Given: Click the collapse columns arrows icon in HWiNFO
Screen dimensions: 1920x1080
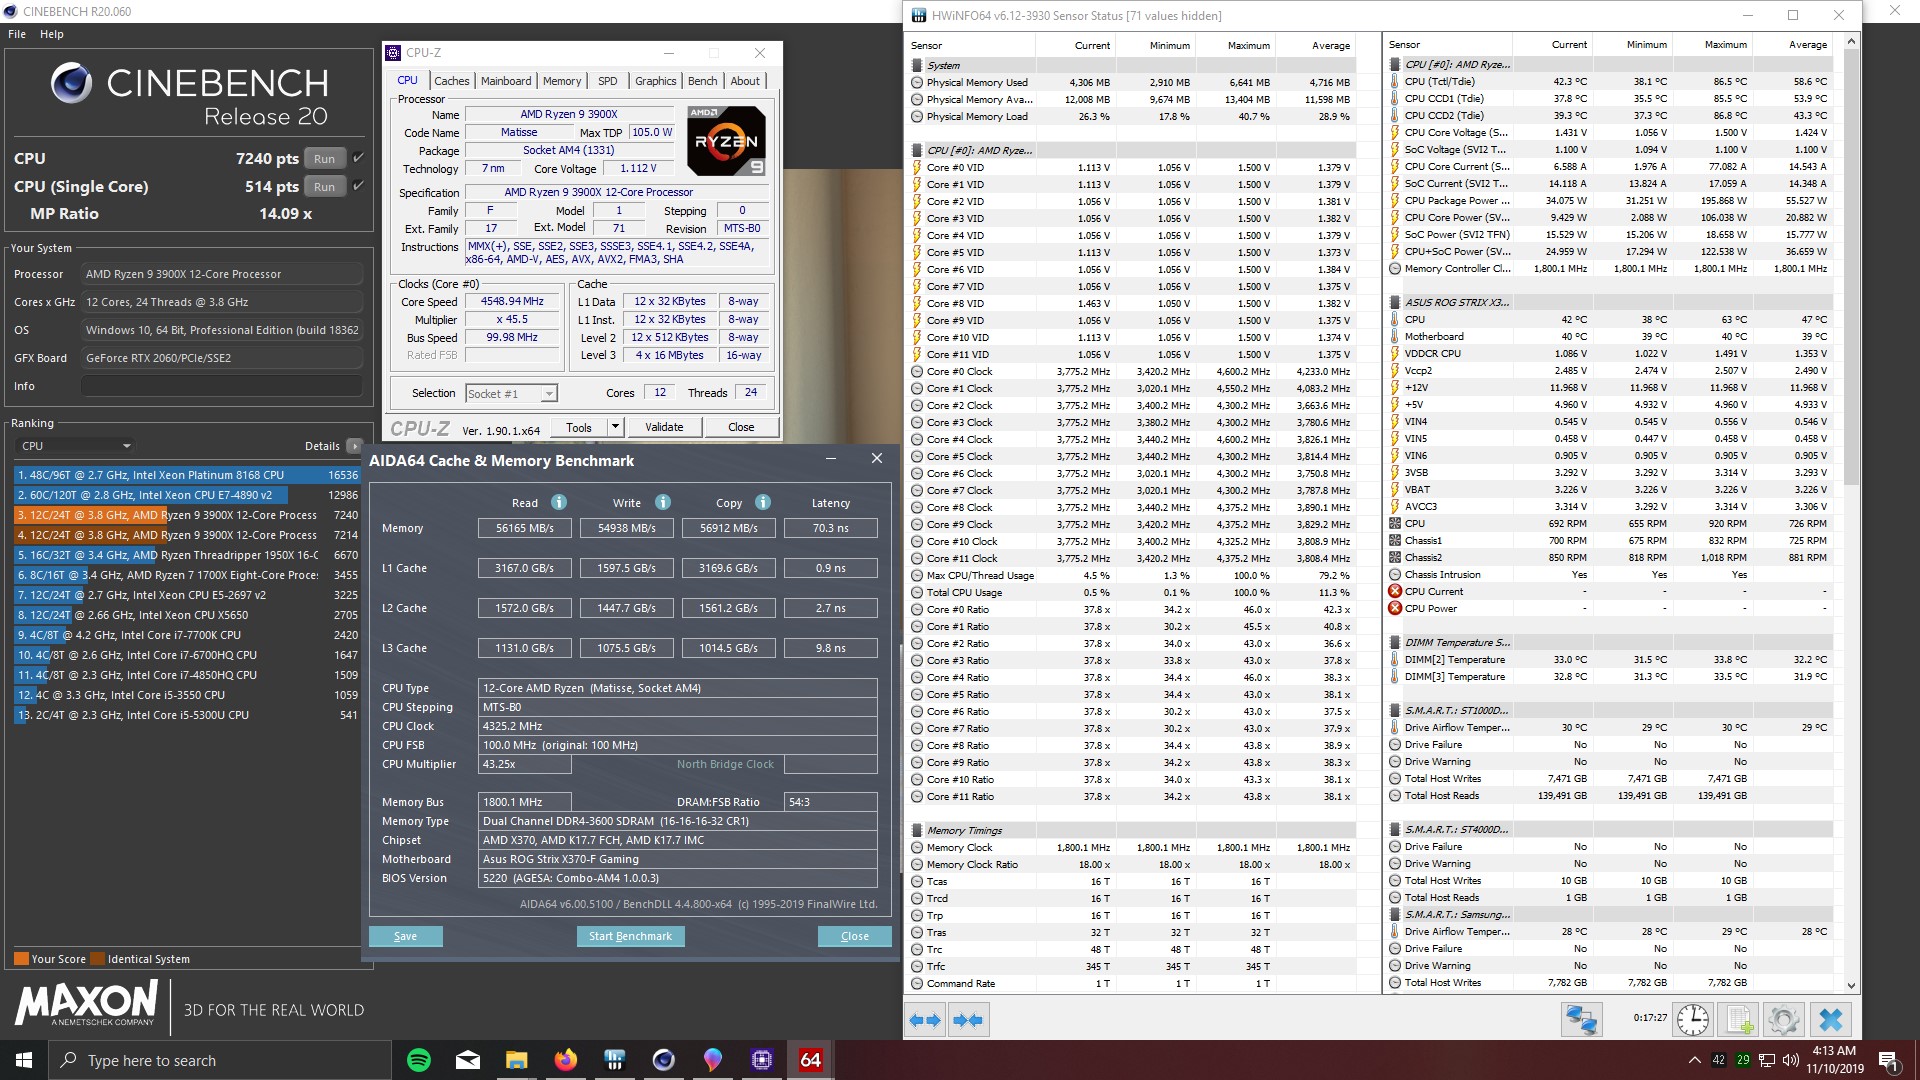Looking at the screenshot, I should (x=968, y=1020).
